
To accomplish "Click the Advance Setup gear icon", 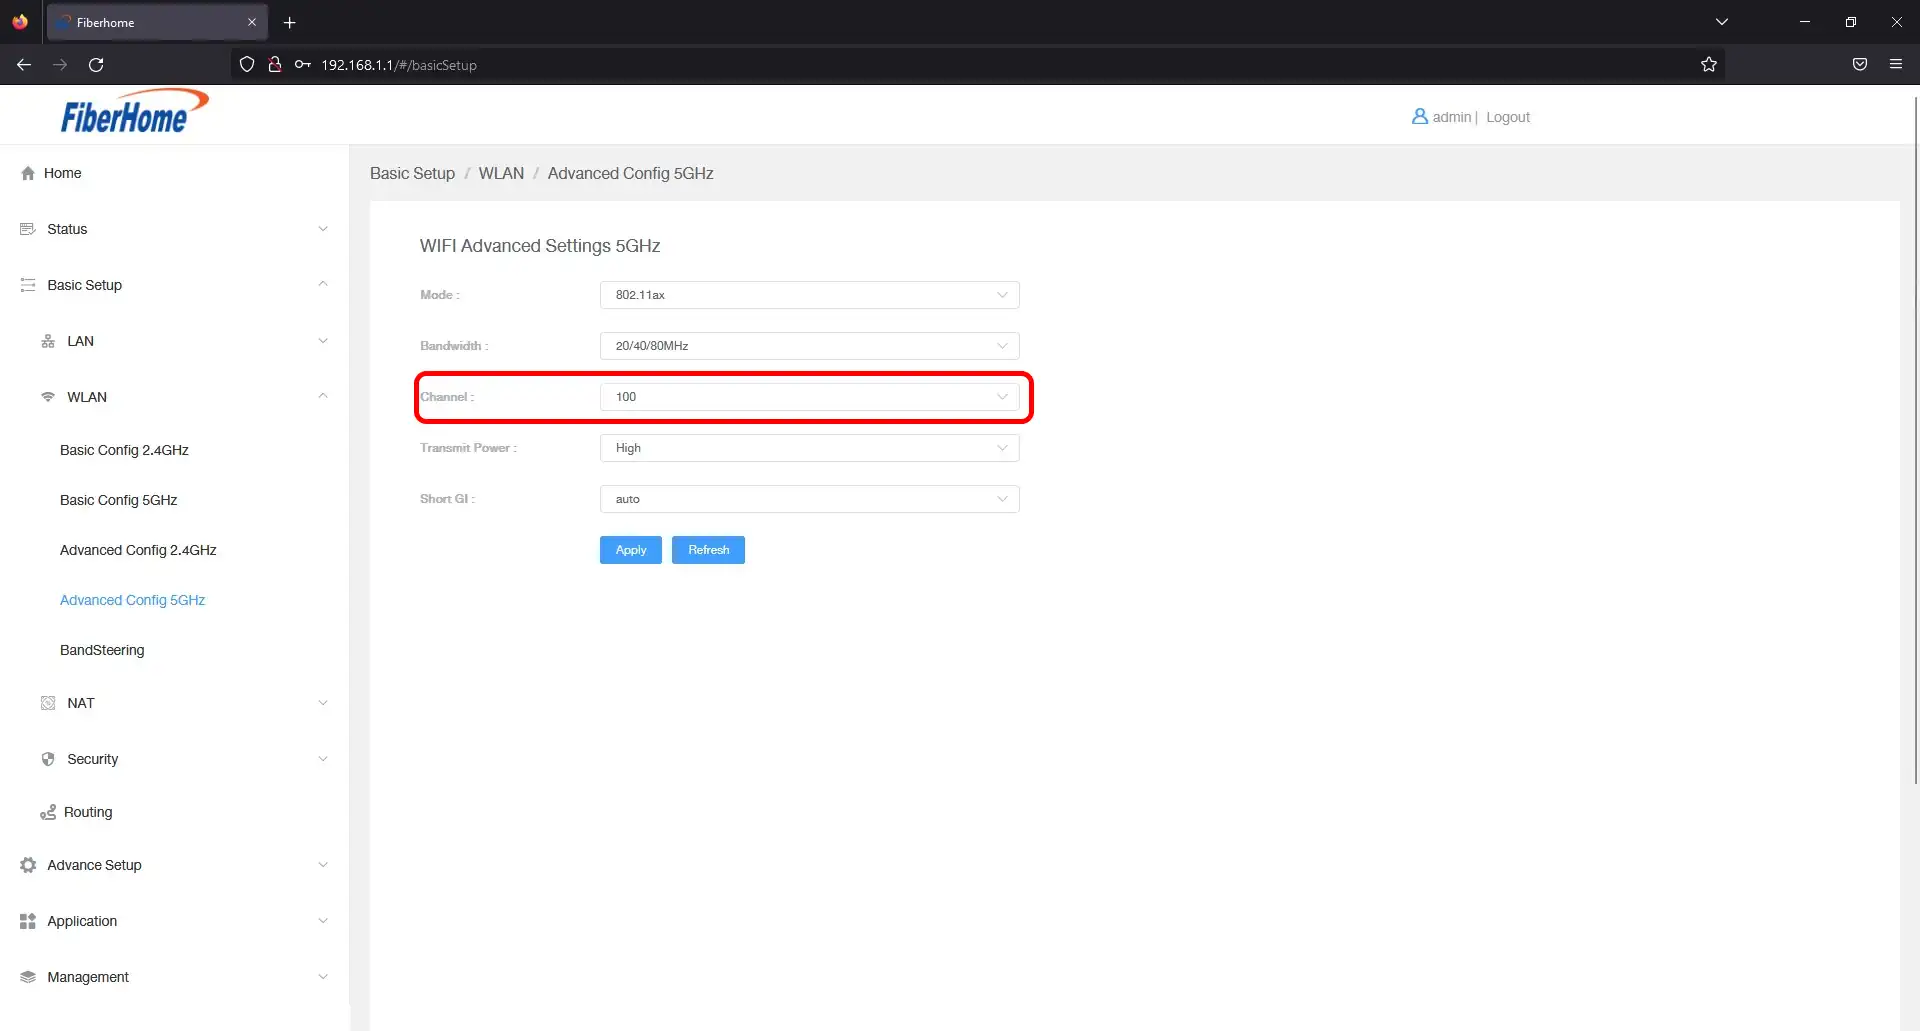I will [x=28, y=865].
